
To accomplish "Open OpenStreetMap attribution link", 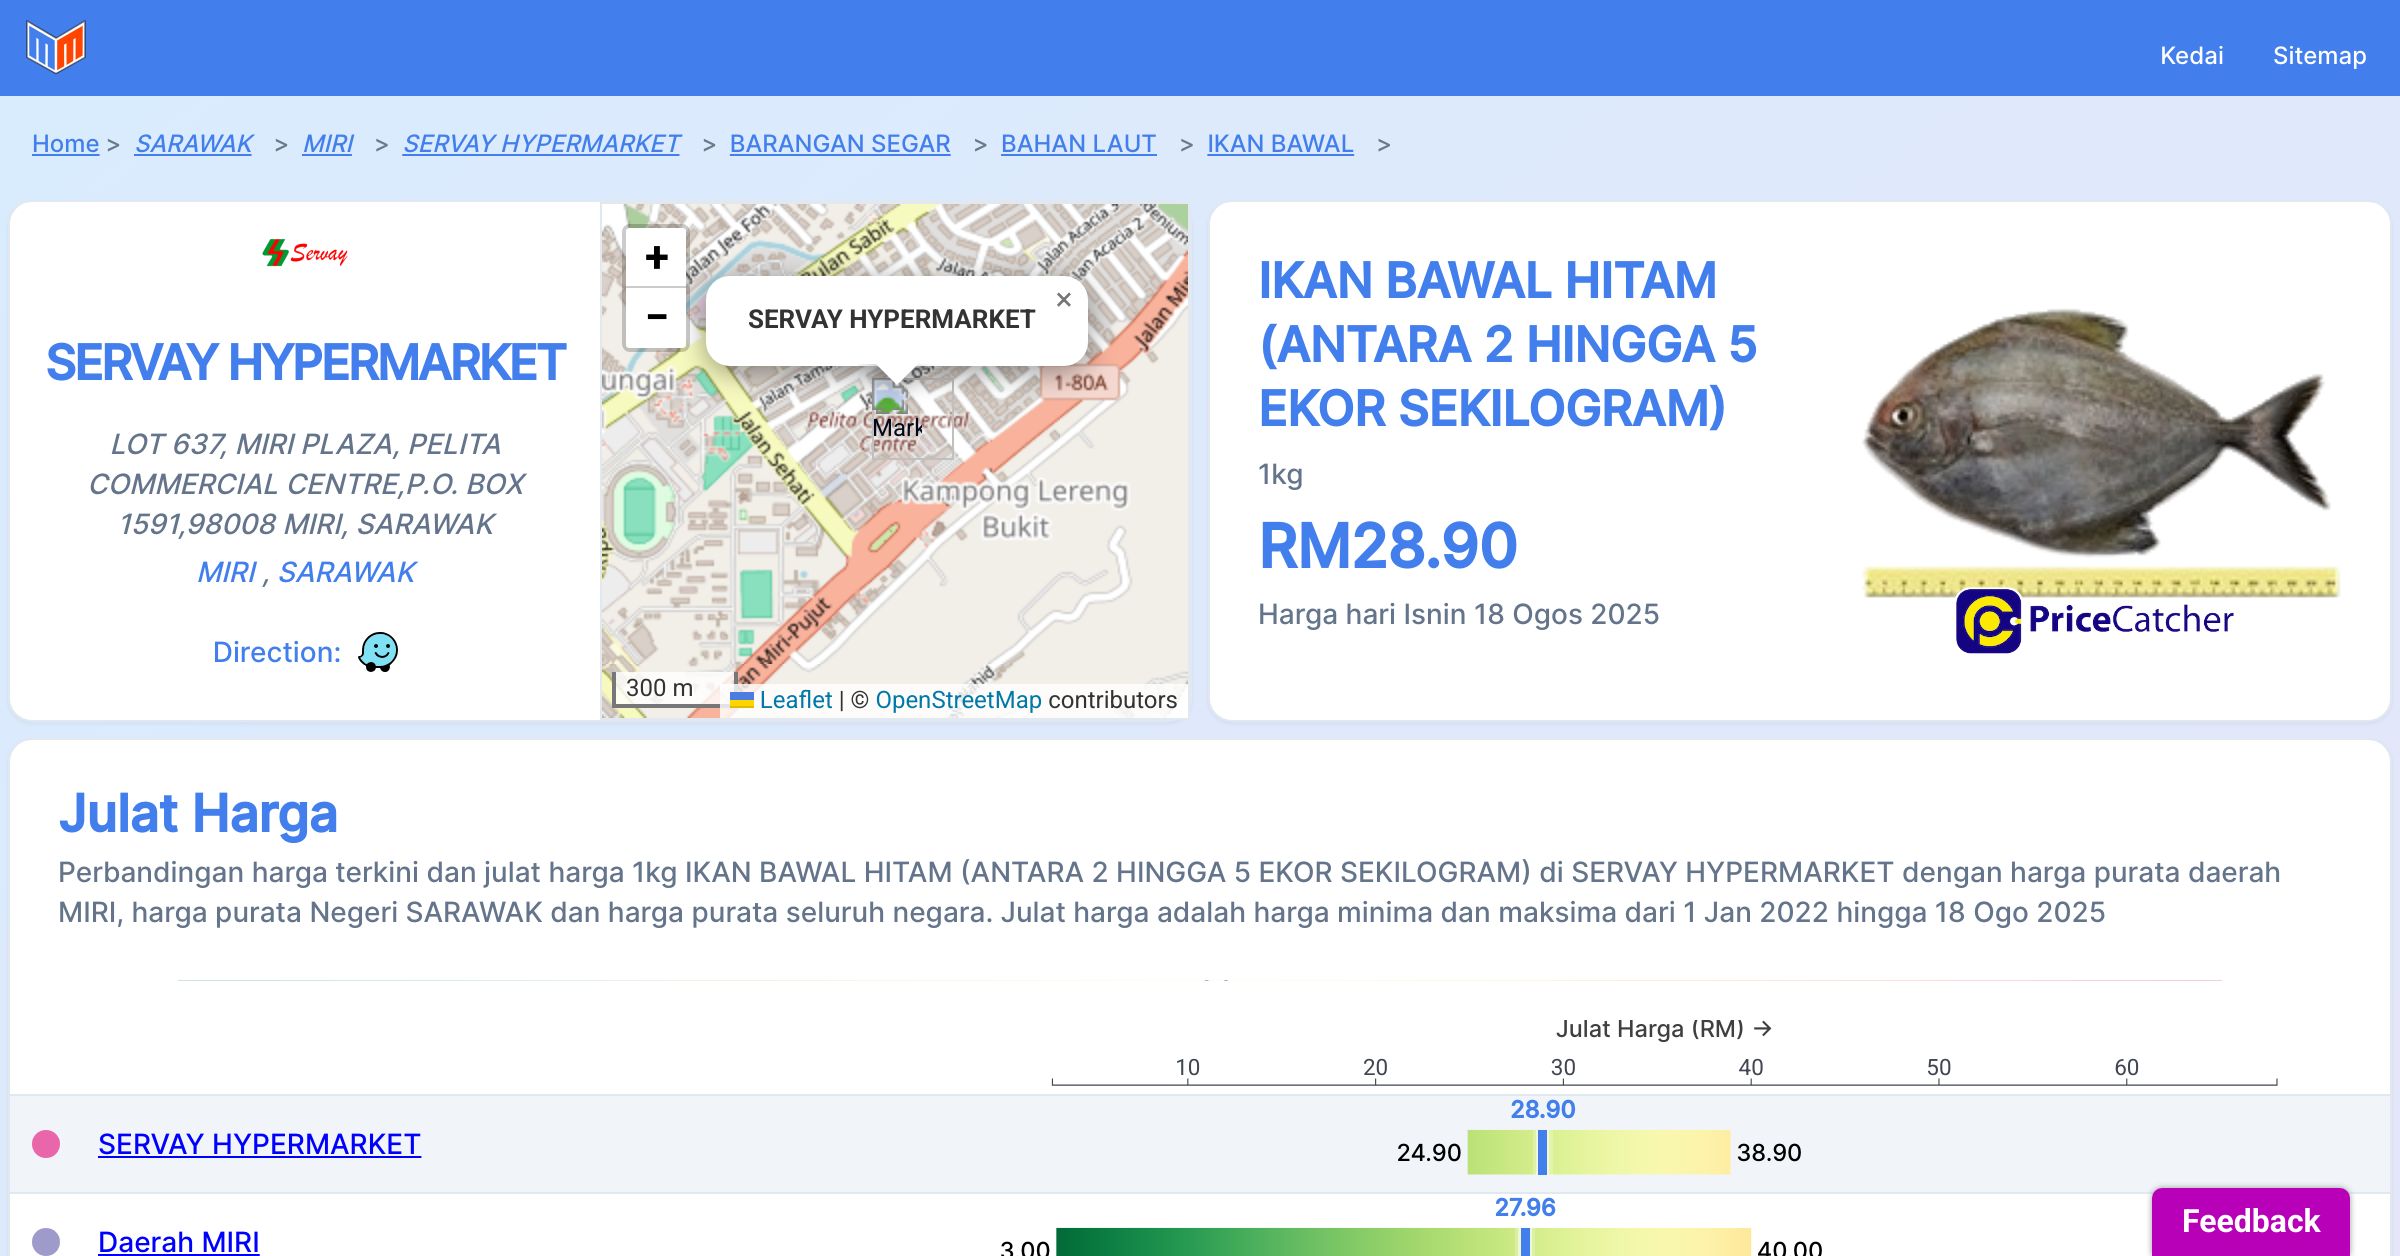I will tap(958, 700).
